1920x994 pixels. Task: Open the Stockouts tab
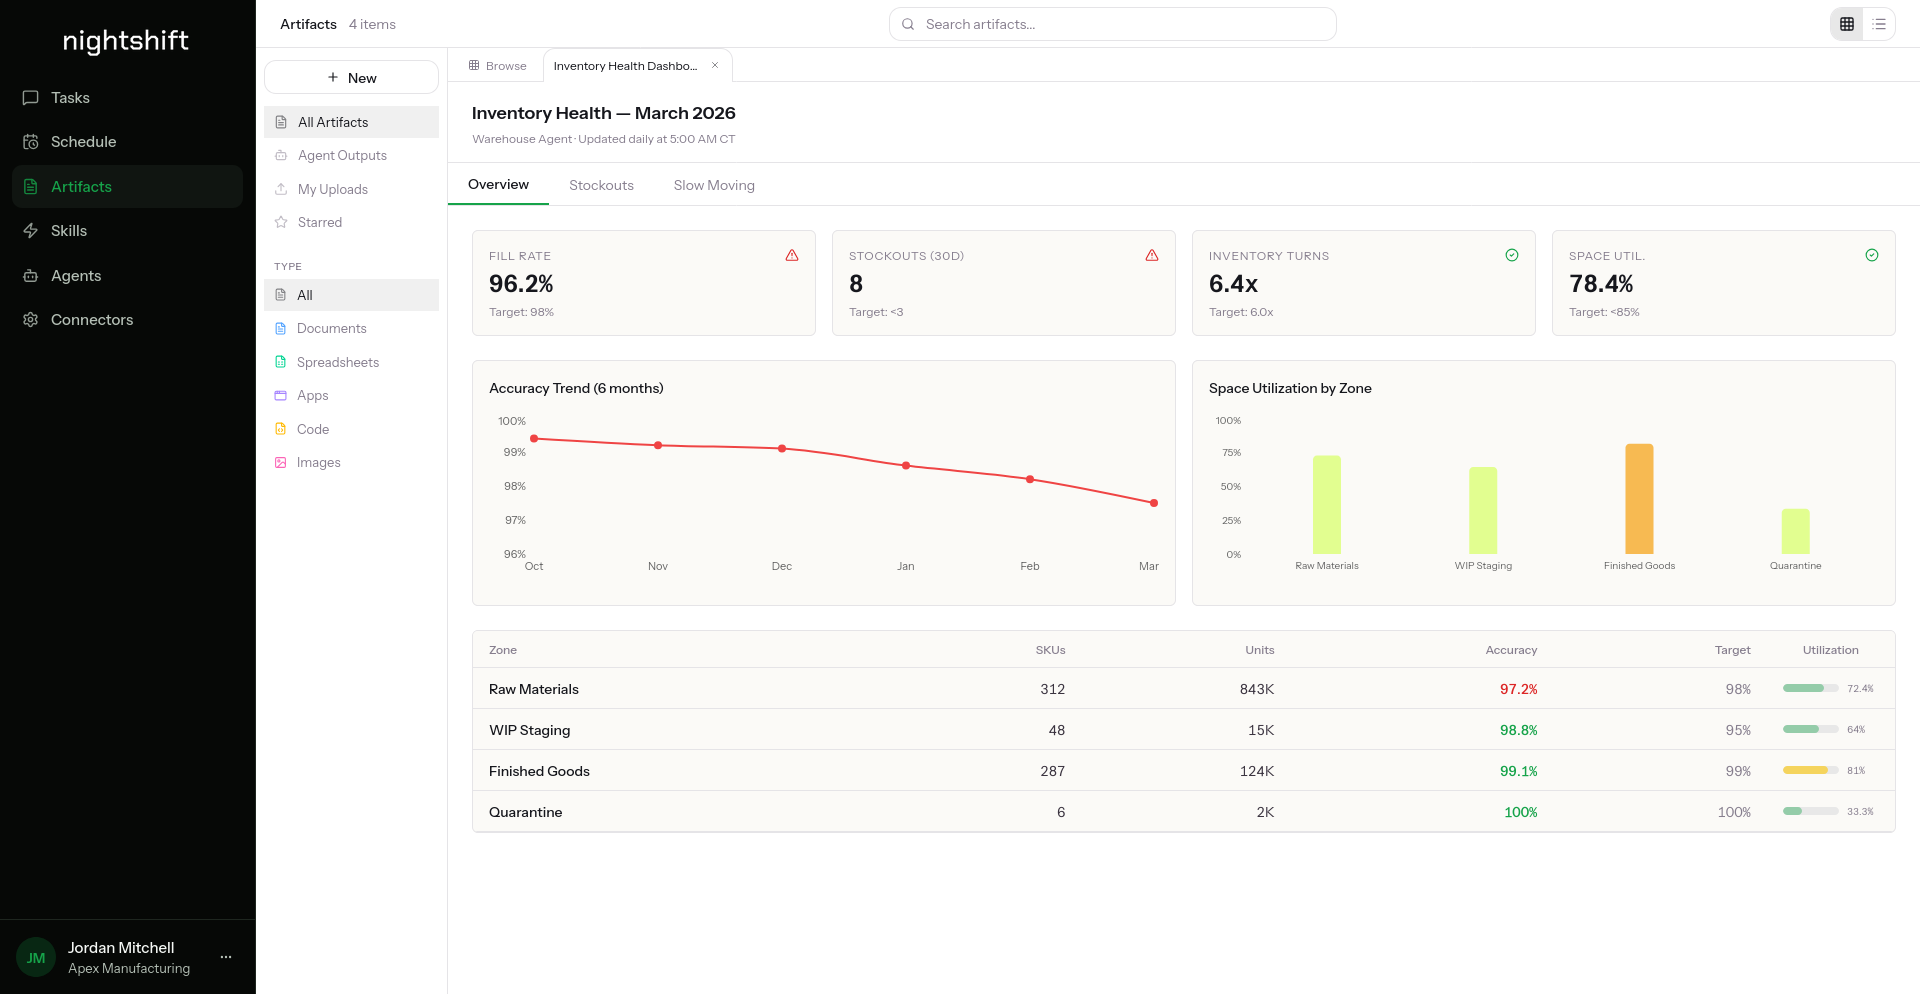click(x=601, y=185)
